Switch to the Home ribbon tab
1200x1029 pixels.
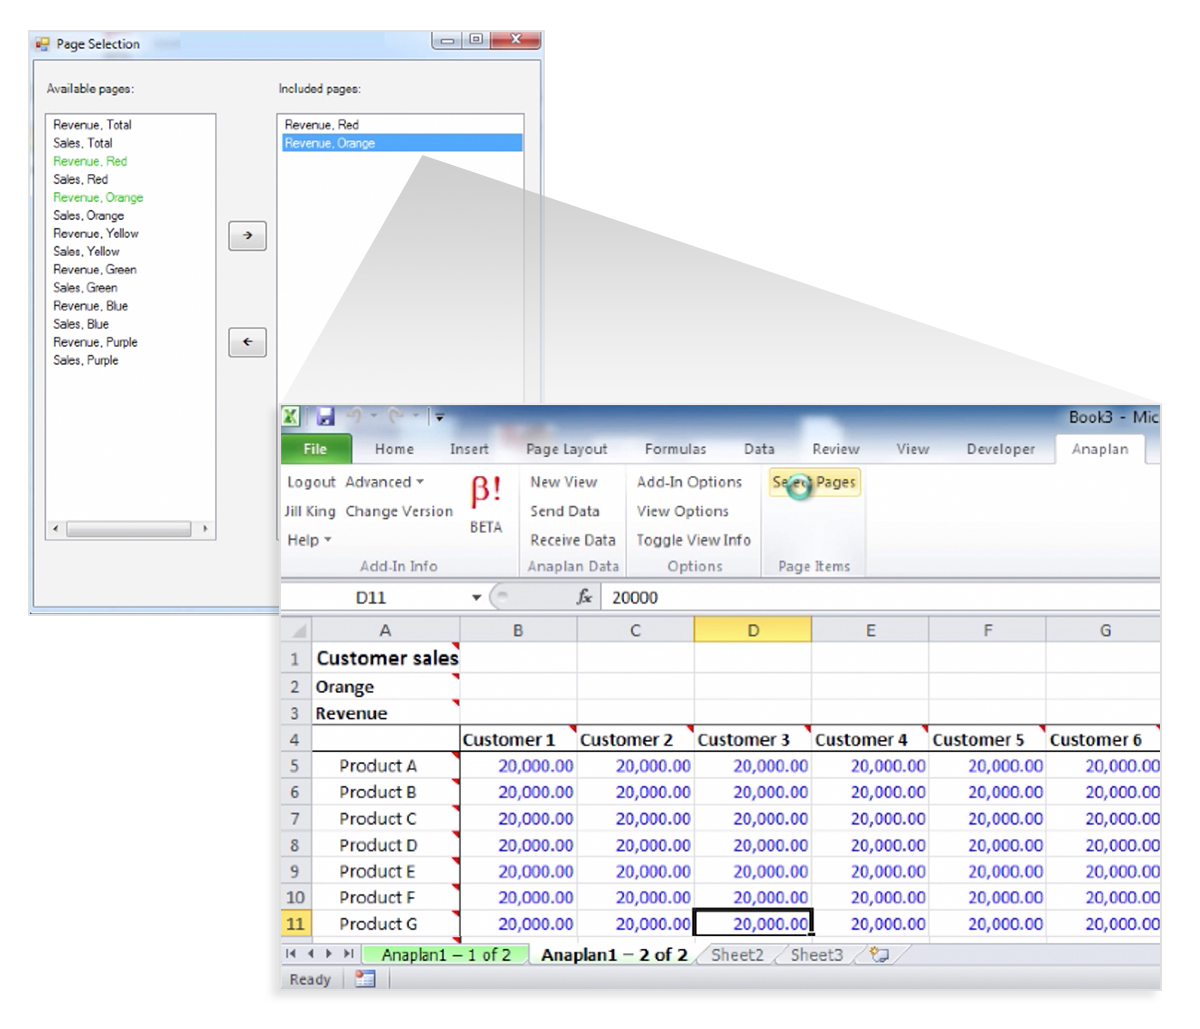(x=394, y=449)
